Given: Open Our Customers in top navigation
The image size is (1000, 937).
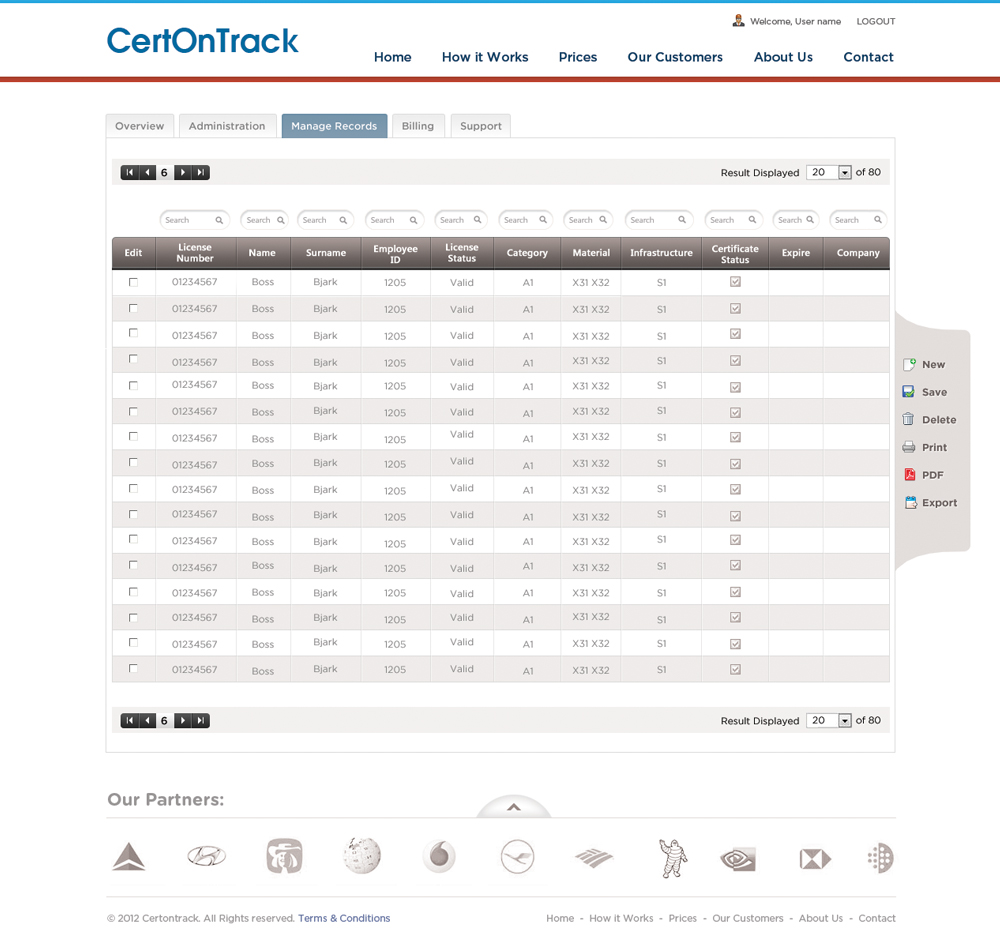Looking at the screenshot, I should 675,57.
